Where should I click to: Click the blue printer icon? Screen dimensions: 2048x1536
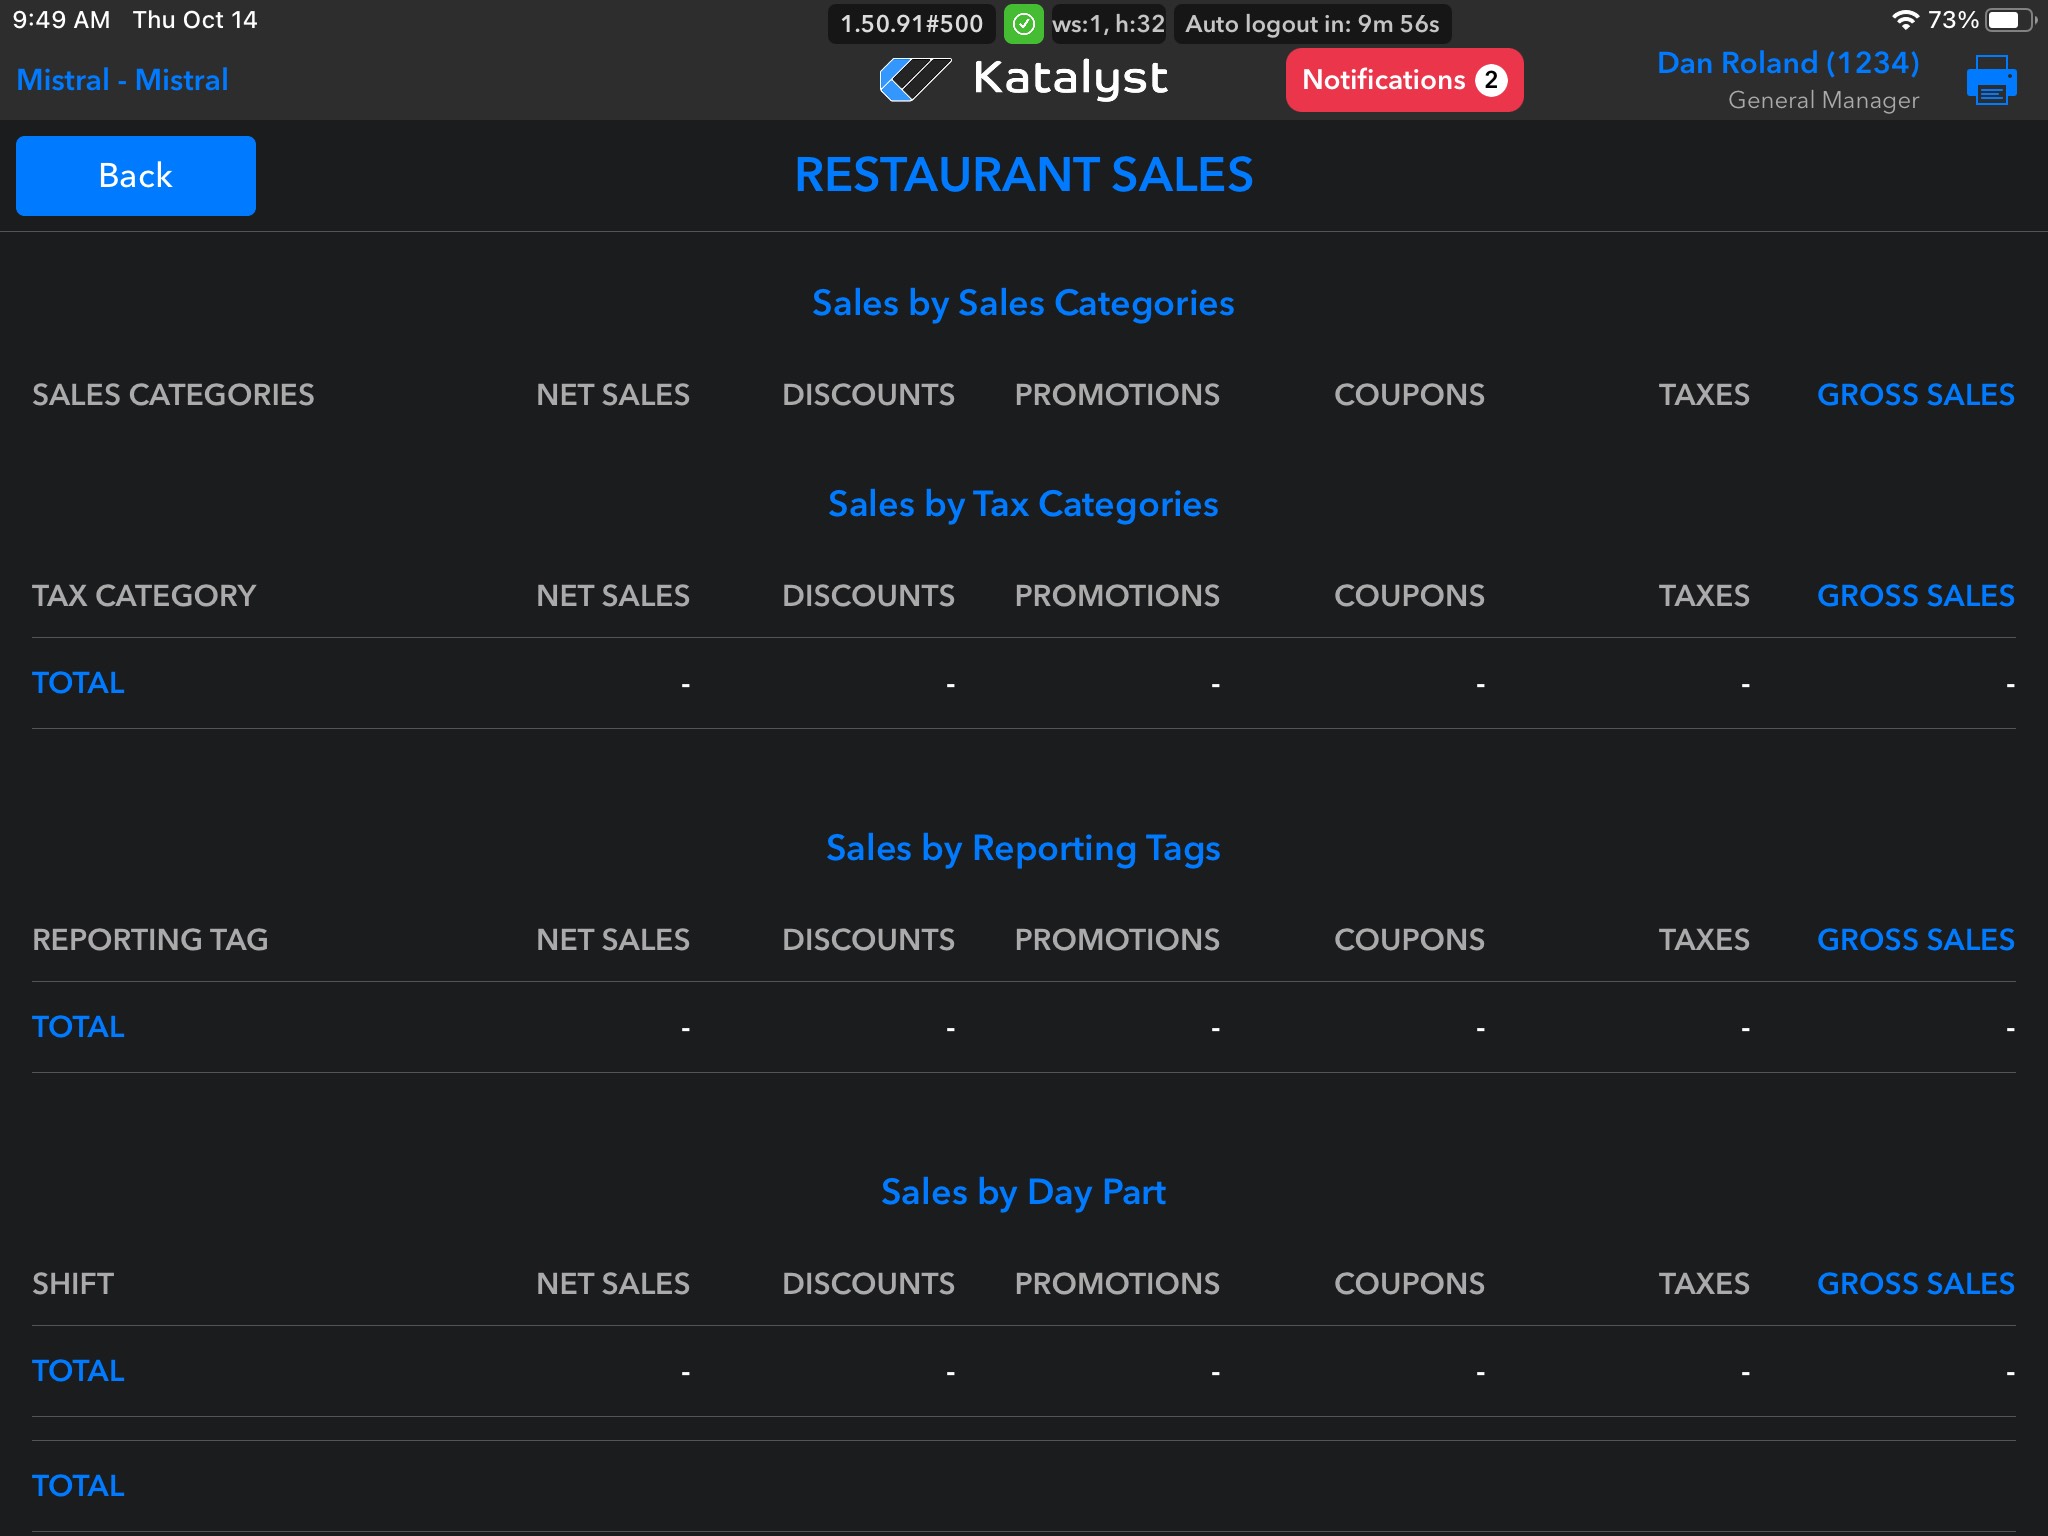click(x=1990, y=80)
